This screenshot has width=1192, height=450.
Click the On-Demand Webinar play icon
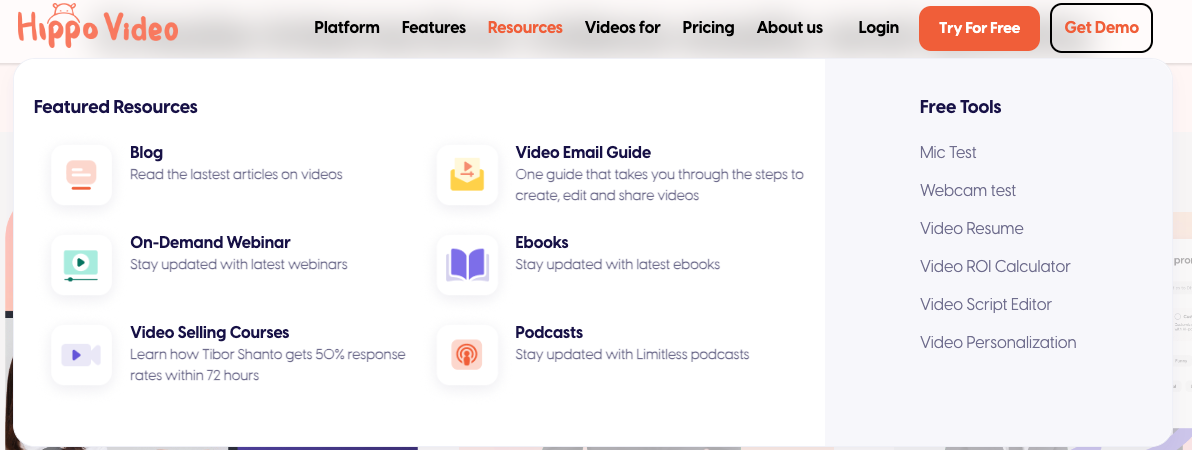tap(81, 265)
